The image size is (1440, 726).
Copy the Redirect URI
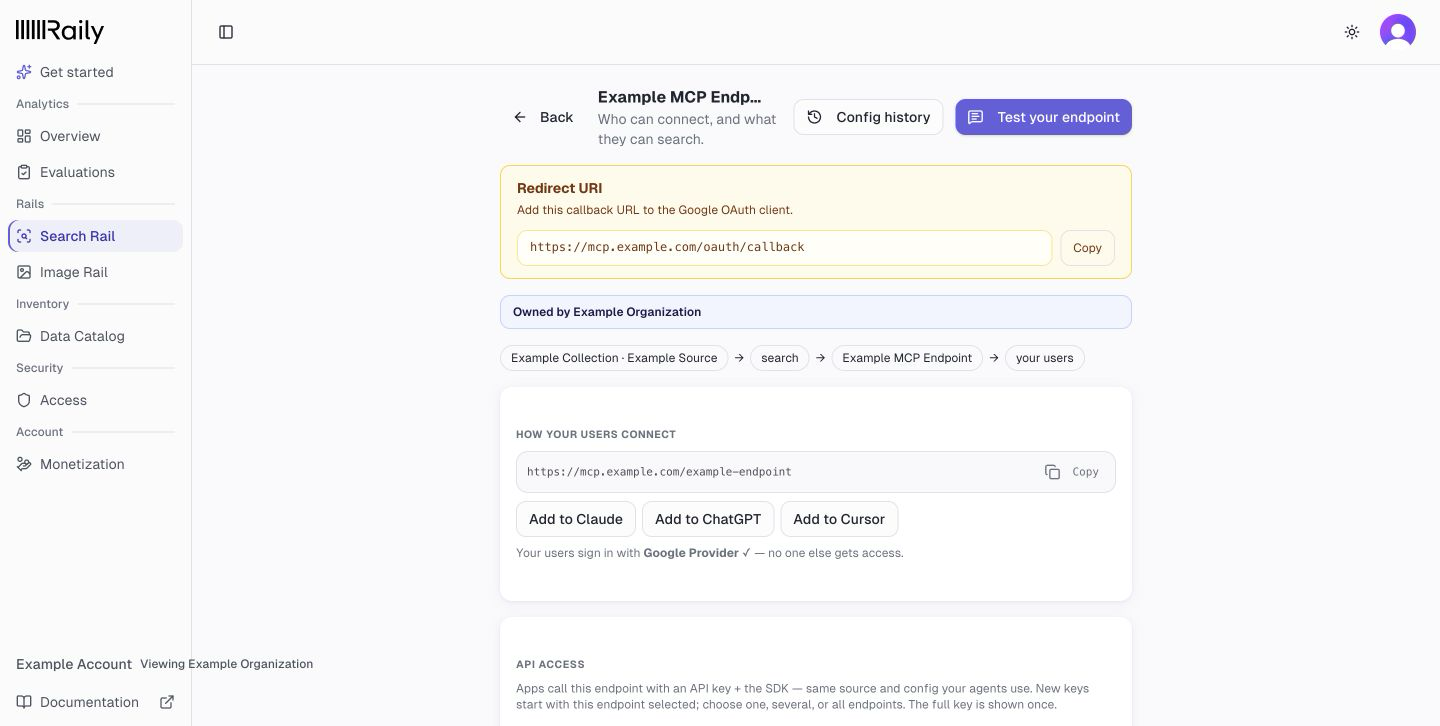click(x=1087, y=248)
